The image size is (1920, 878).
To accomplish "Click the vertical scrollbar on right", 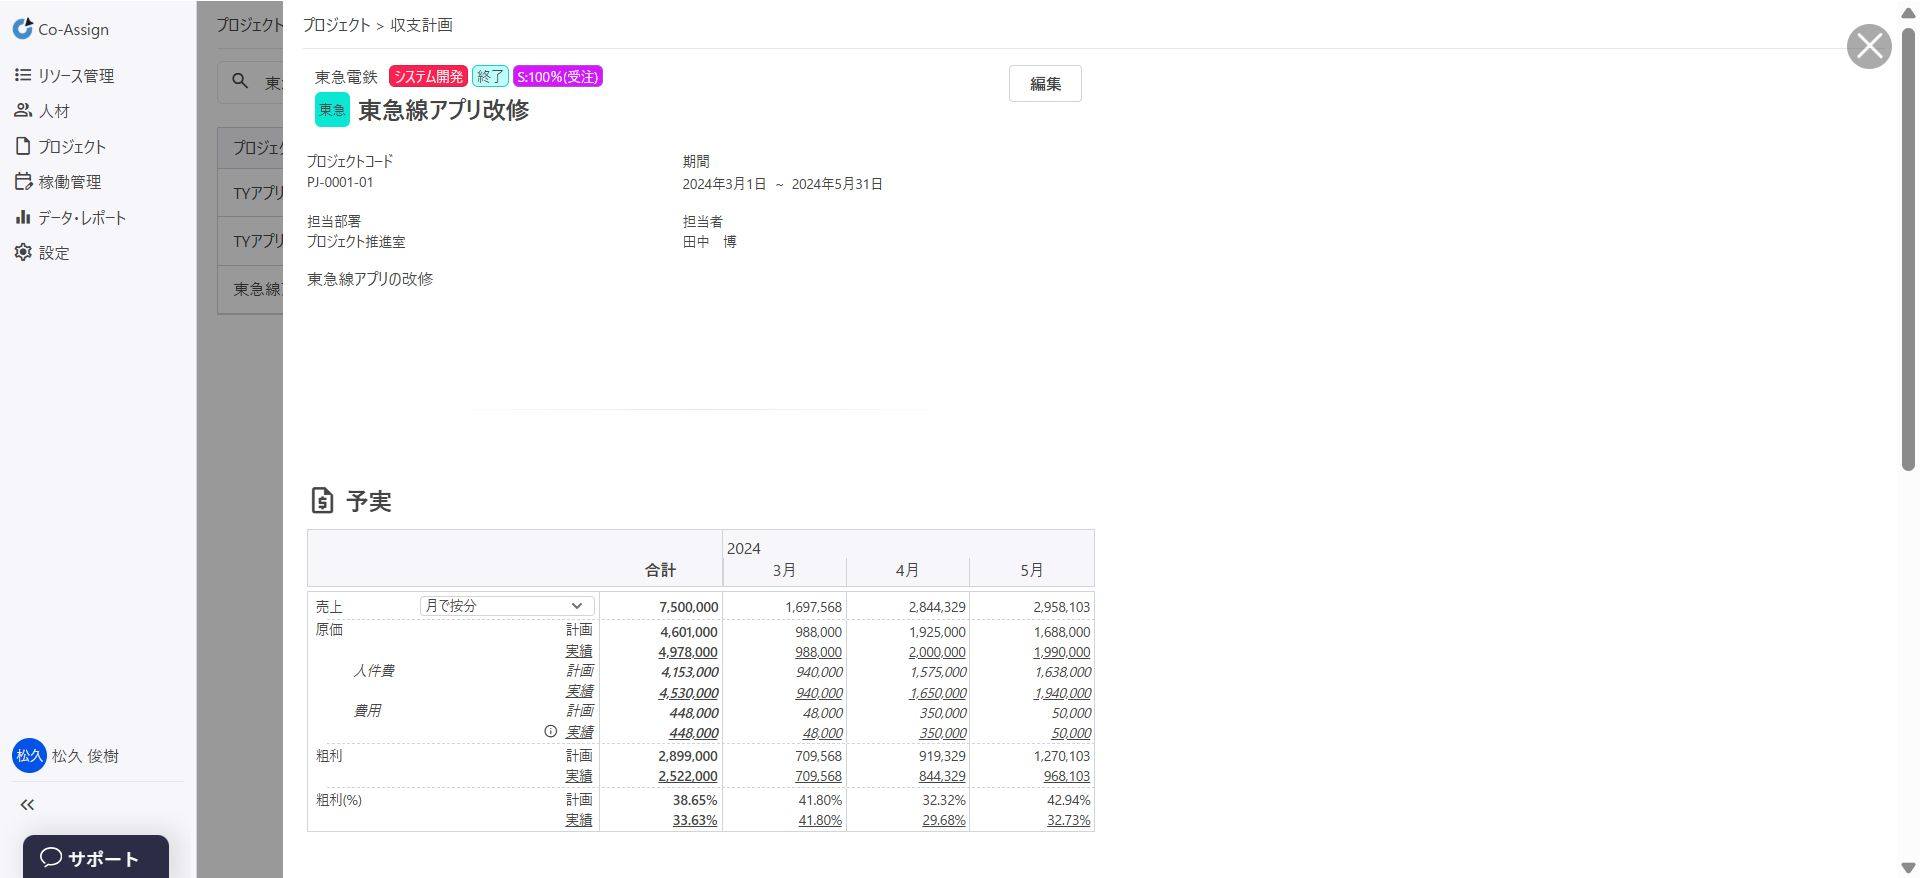I will (1908, 250).
